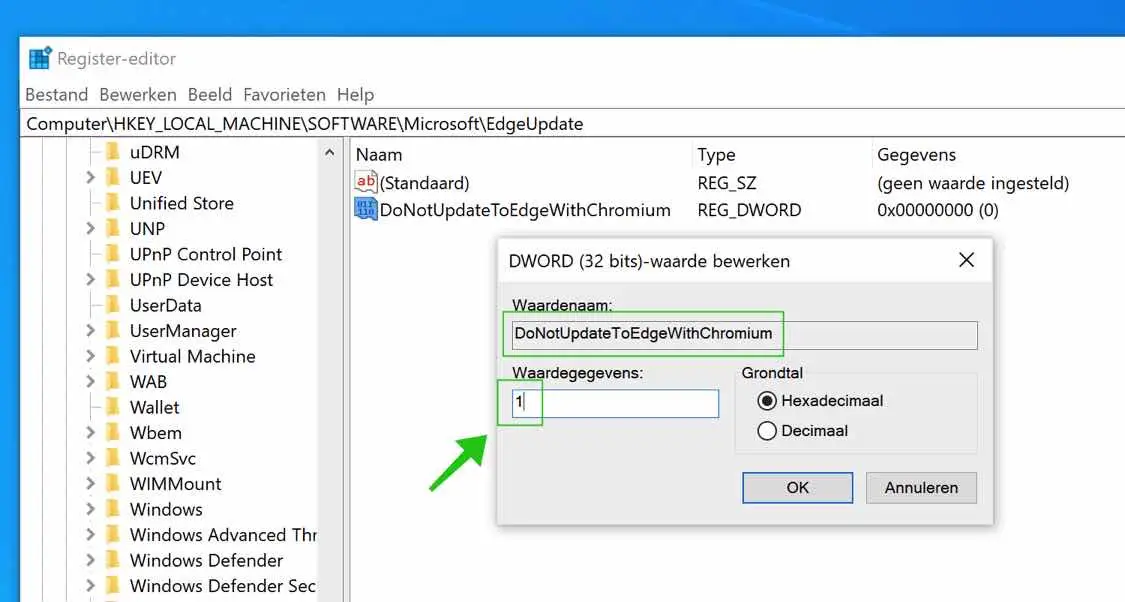
Task: Click Annuleren to cancel the dialog
Action: (921, 487)
